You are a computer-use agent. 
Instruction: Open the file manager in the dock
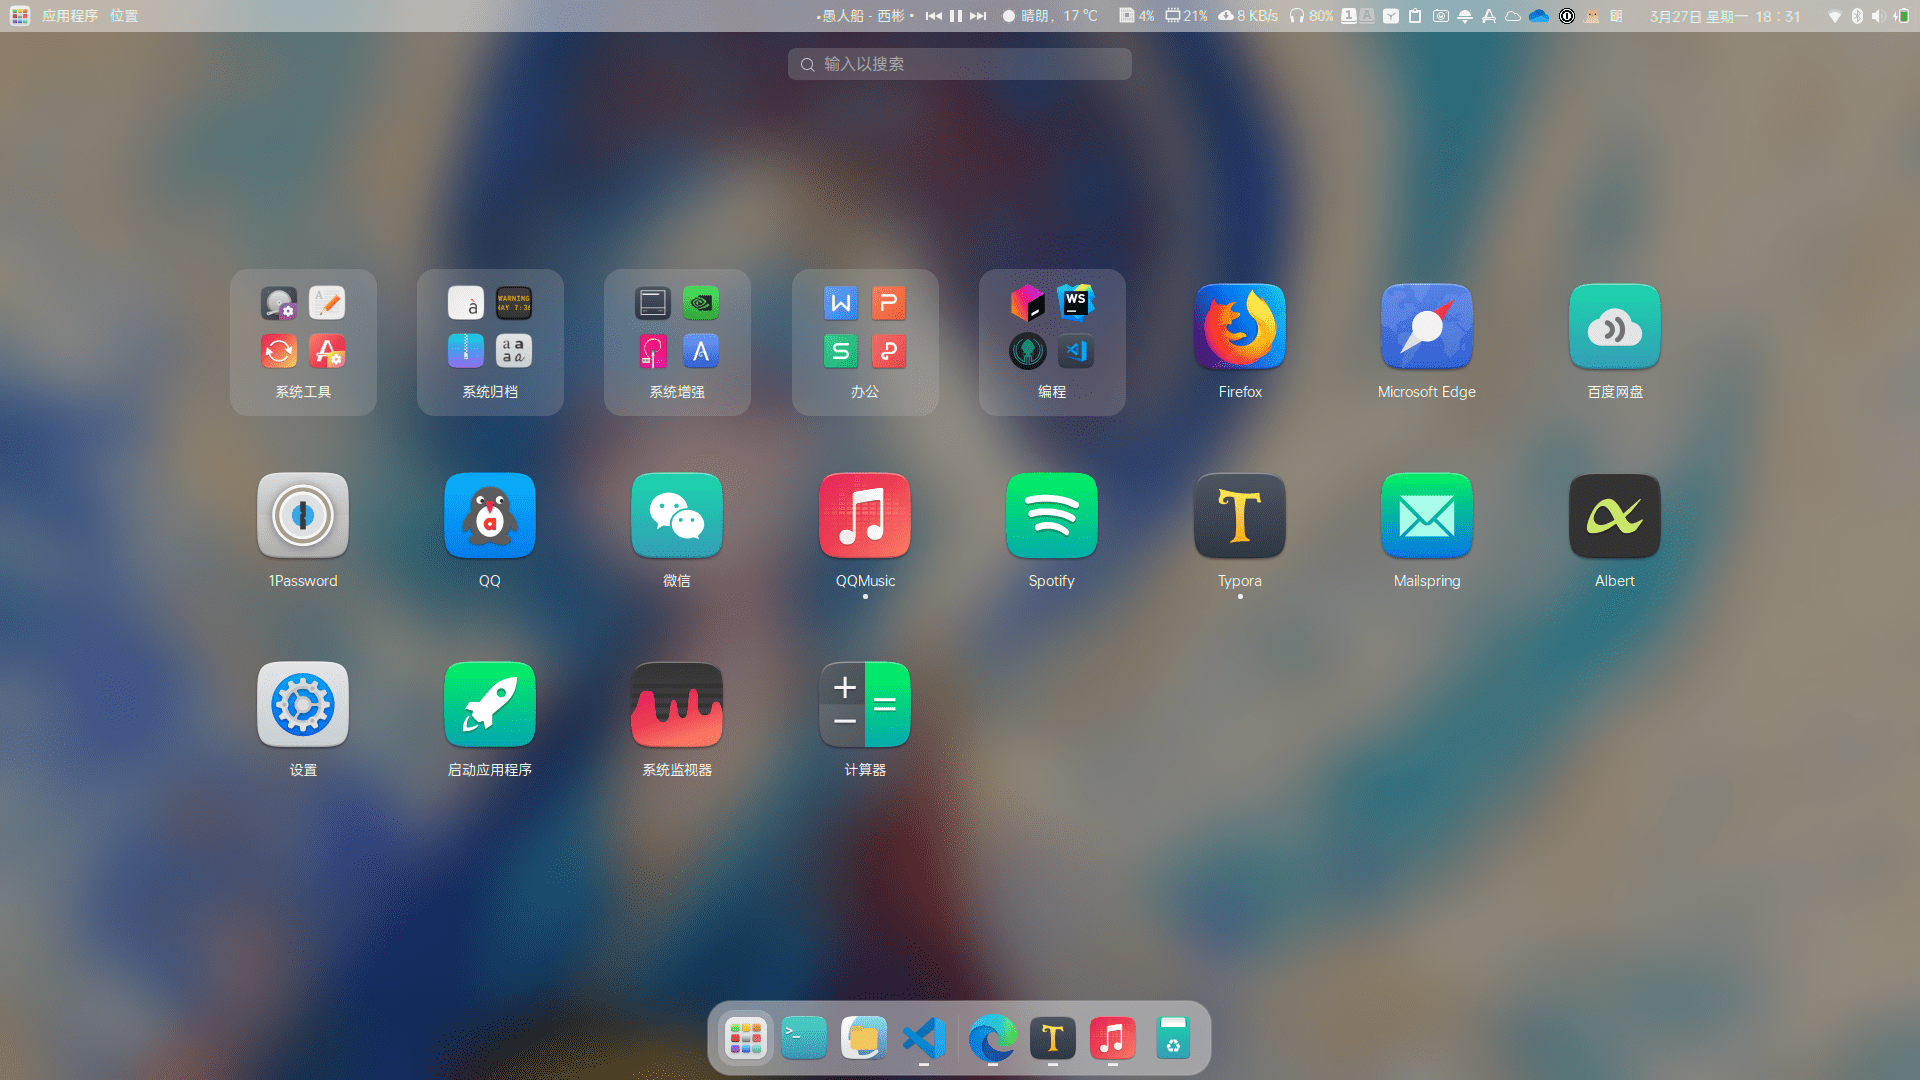pyautogui.click(x=864, y=1038)
